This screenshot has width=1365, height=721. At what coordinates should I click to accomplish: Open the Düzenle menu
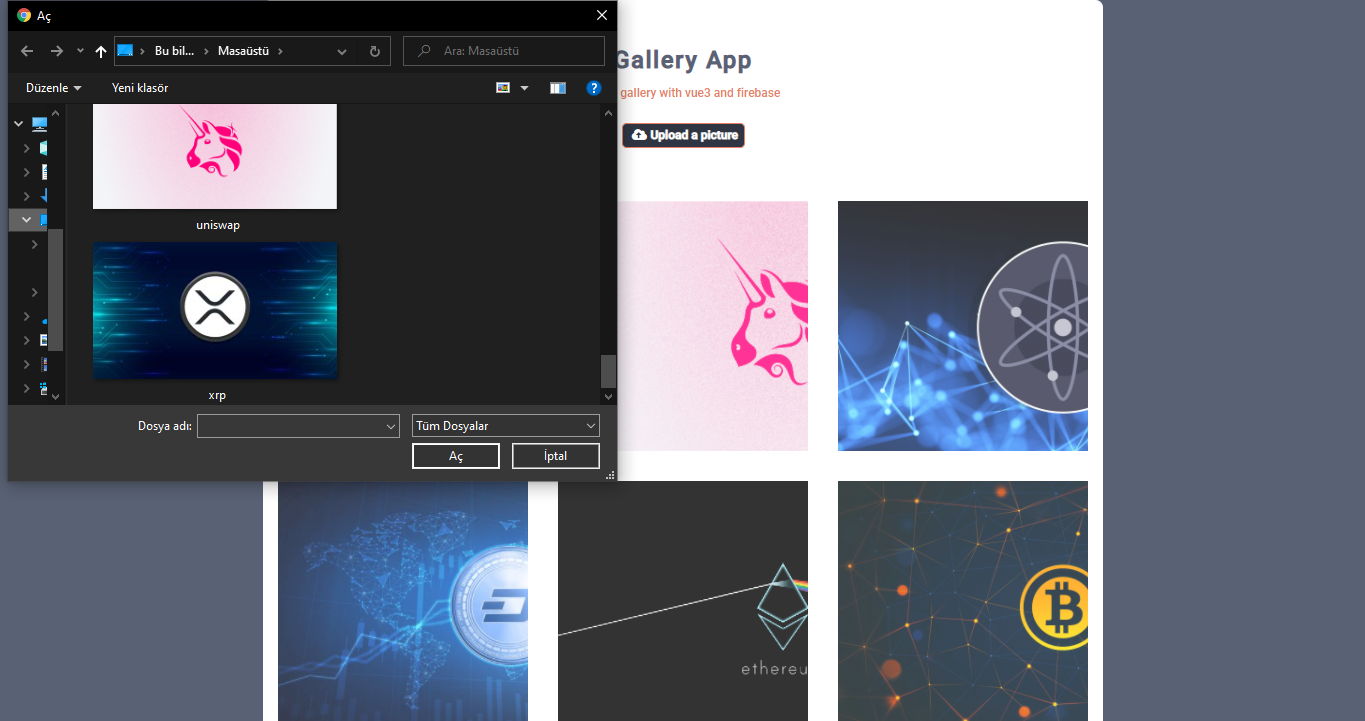pyautogui.click(x=54, y=88)
